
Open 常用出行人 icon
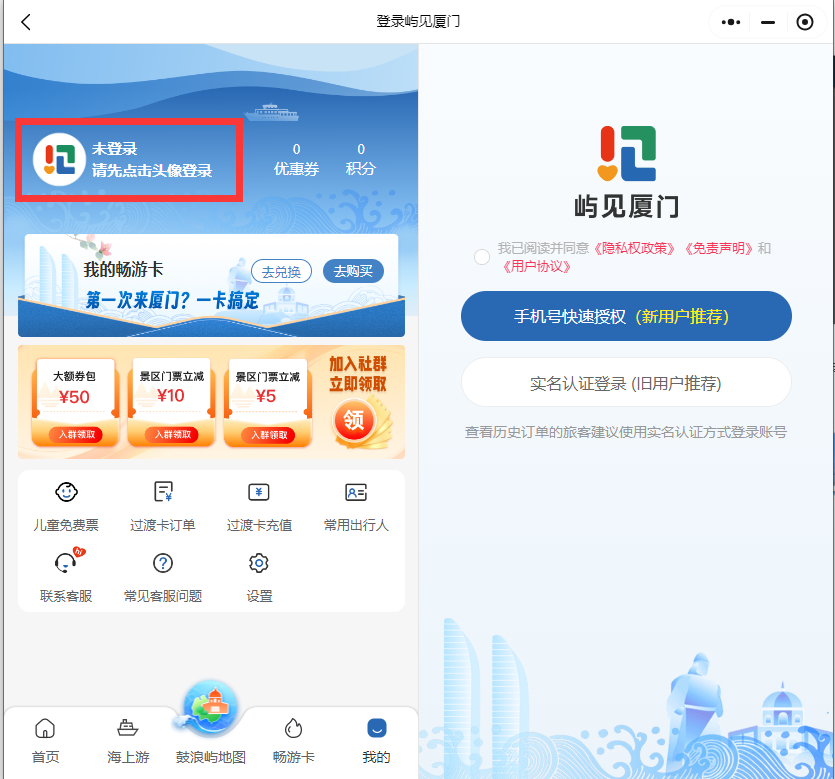(x=356, y=492)
